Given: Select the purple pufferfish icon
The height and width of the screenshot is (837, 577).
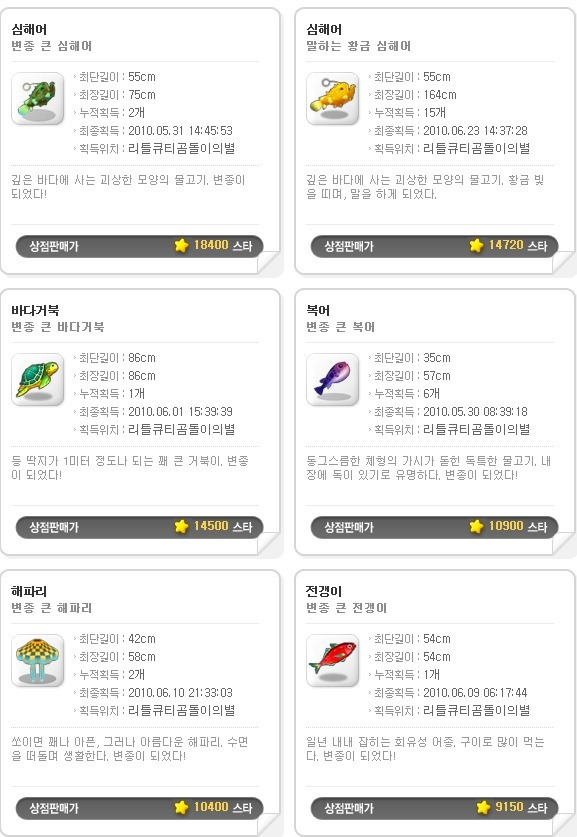Looking at the screenshot, I should pyautogui.click(x=333, y=380).
